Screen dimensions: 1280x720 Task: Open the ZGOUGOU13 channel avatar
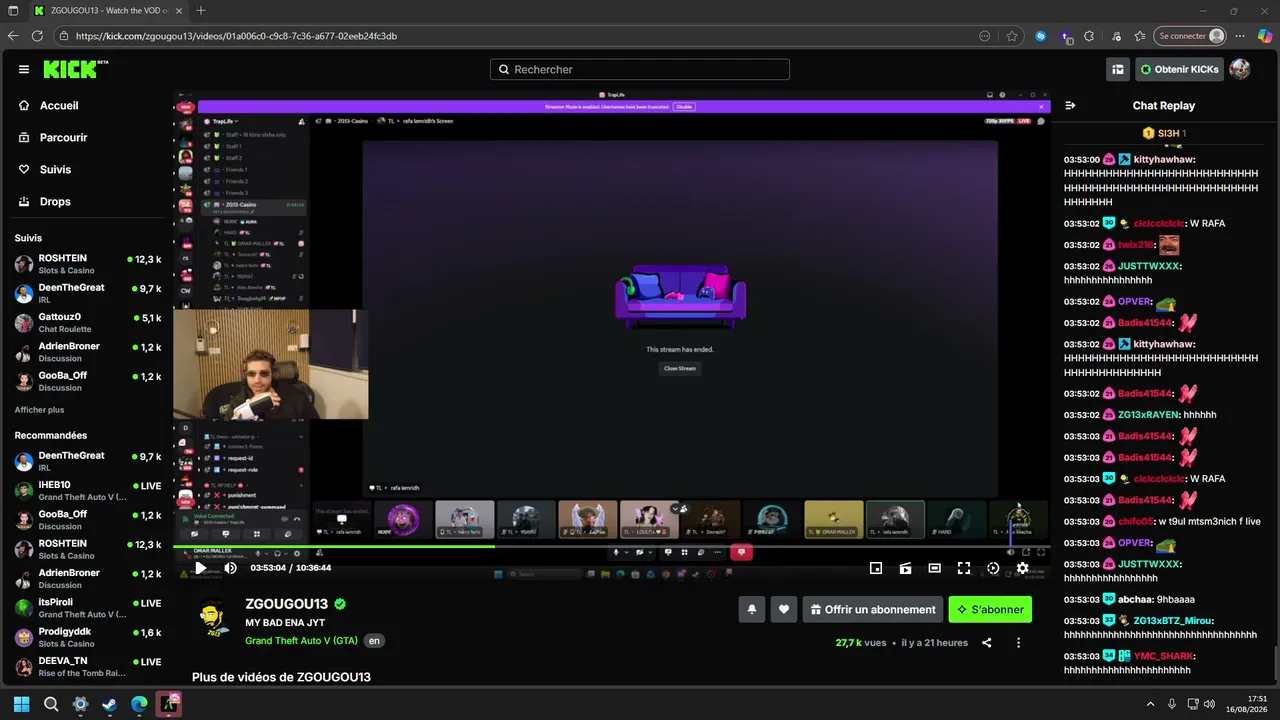coord(214,618)
